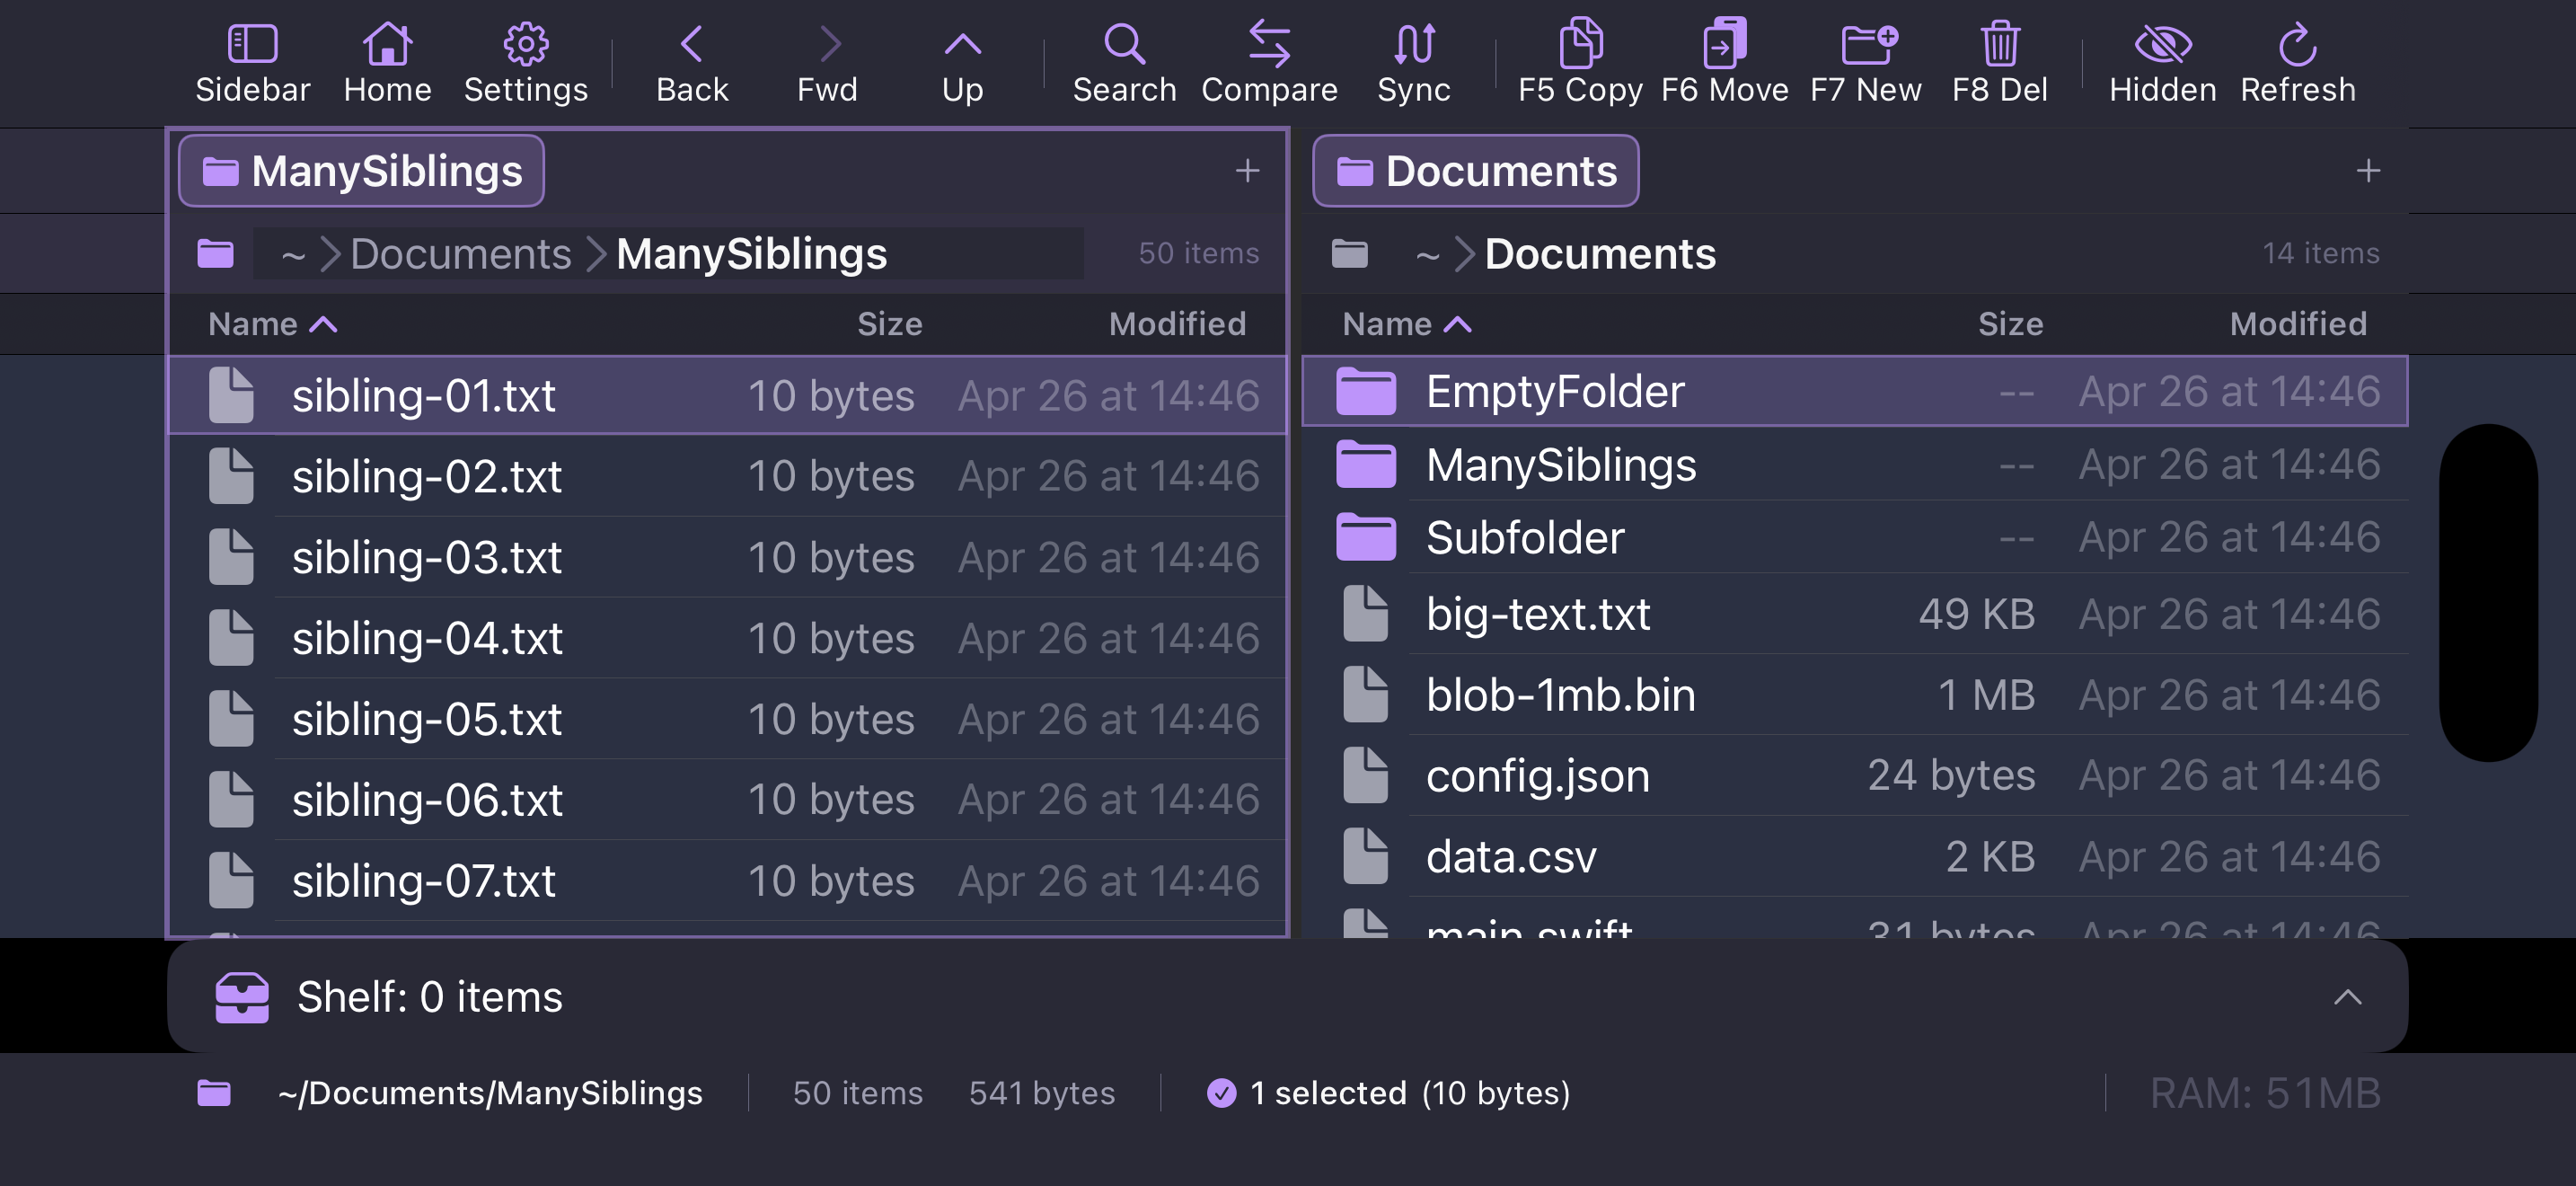Click the tilde home breadcrumb in left pane
The width and height of the screenshot is (2576, 1186).
(293, 255)
